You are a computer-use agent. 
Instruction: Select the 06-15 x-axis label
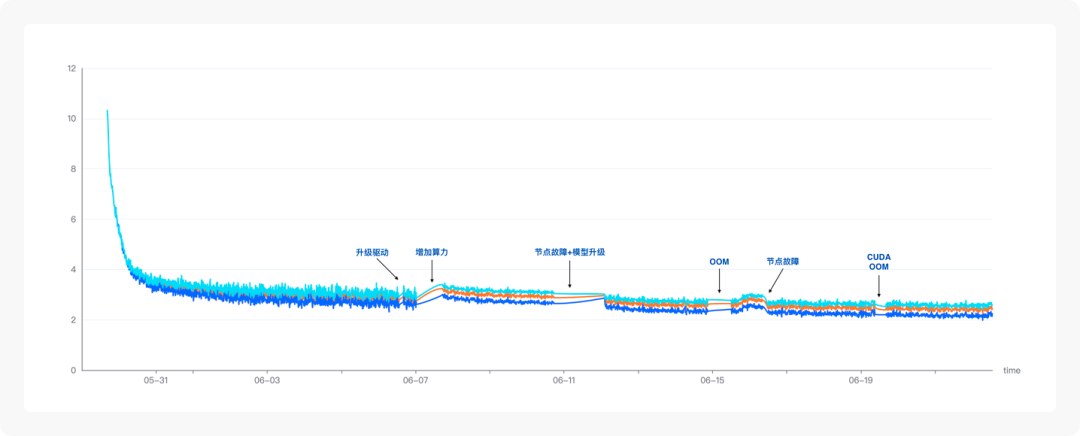click(x=712, y=380)
